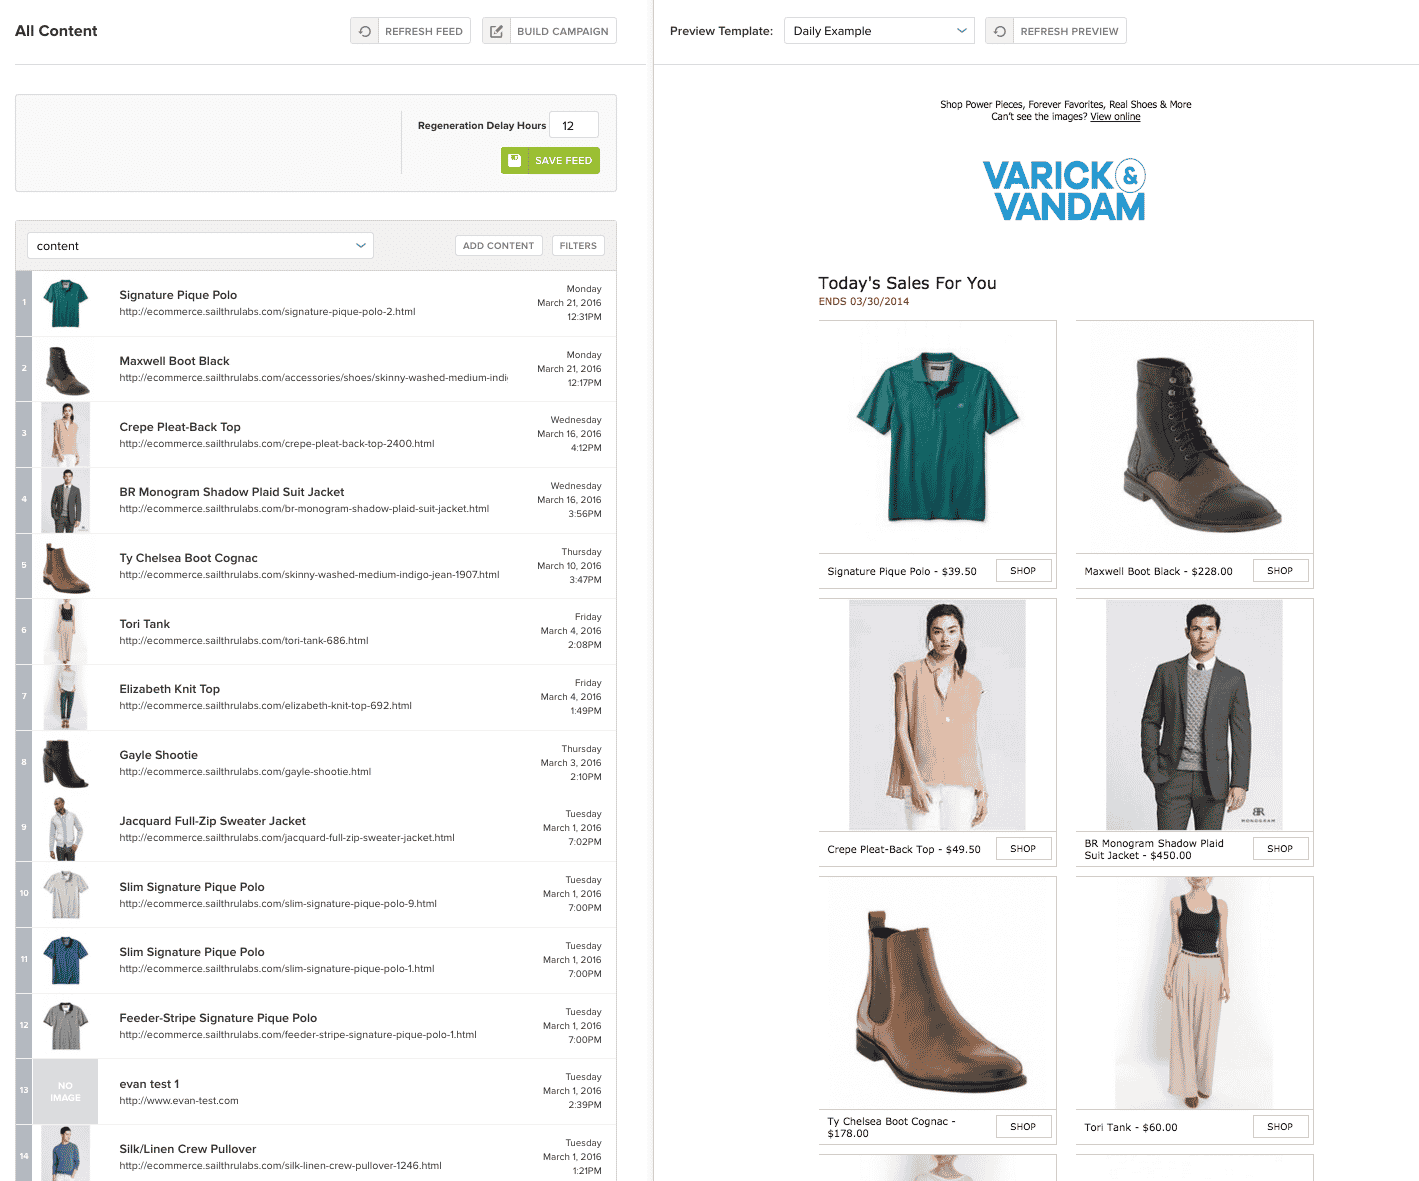Click the Elizabeth Knit Top list title

coord(169,689)
